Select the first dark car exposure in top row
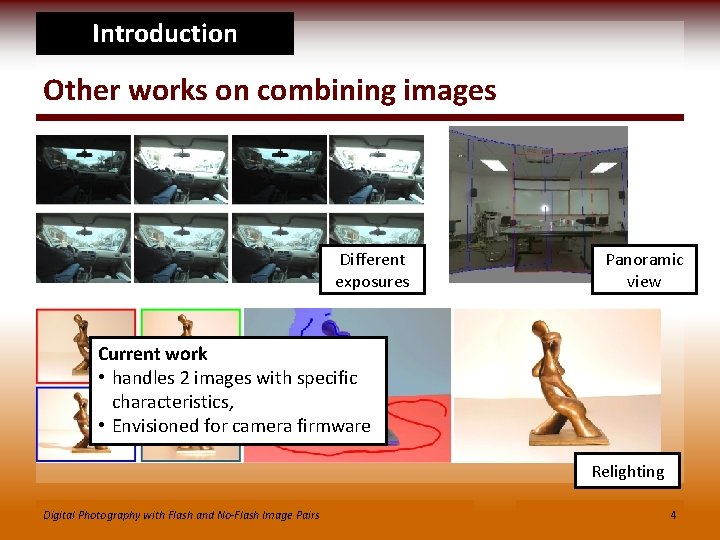720x540 pixels. point(84,169)
